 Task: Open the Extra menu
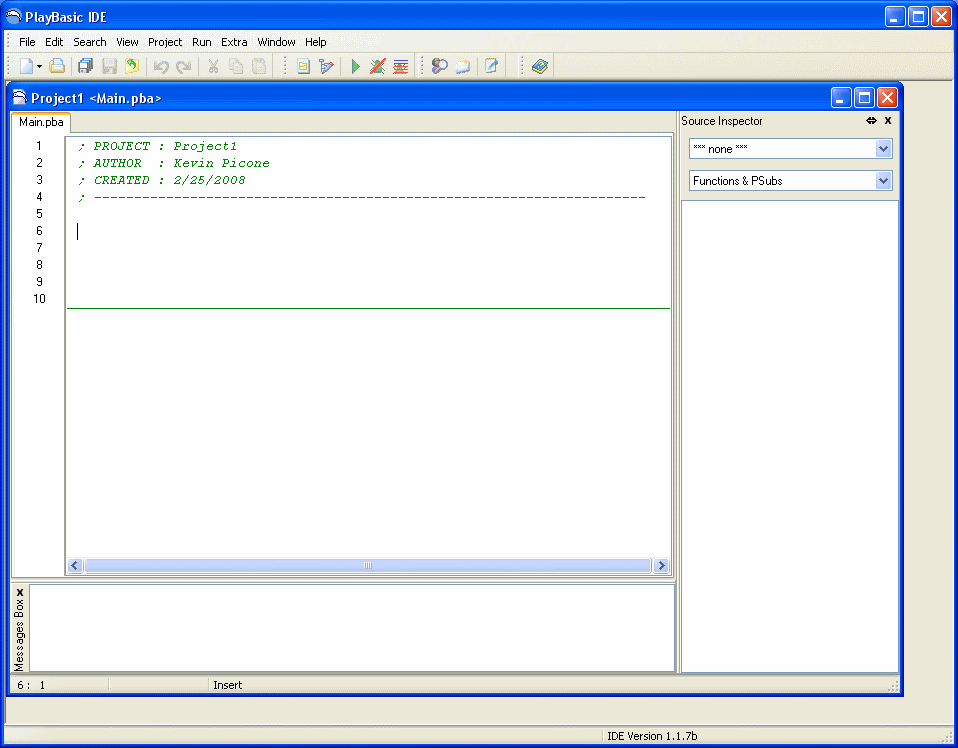(234, 42)
